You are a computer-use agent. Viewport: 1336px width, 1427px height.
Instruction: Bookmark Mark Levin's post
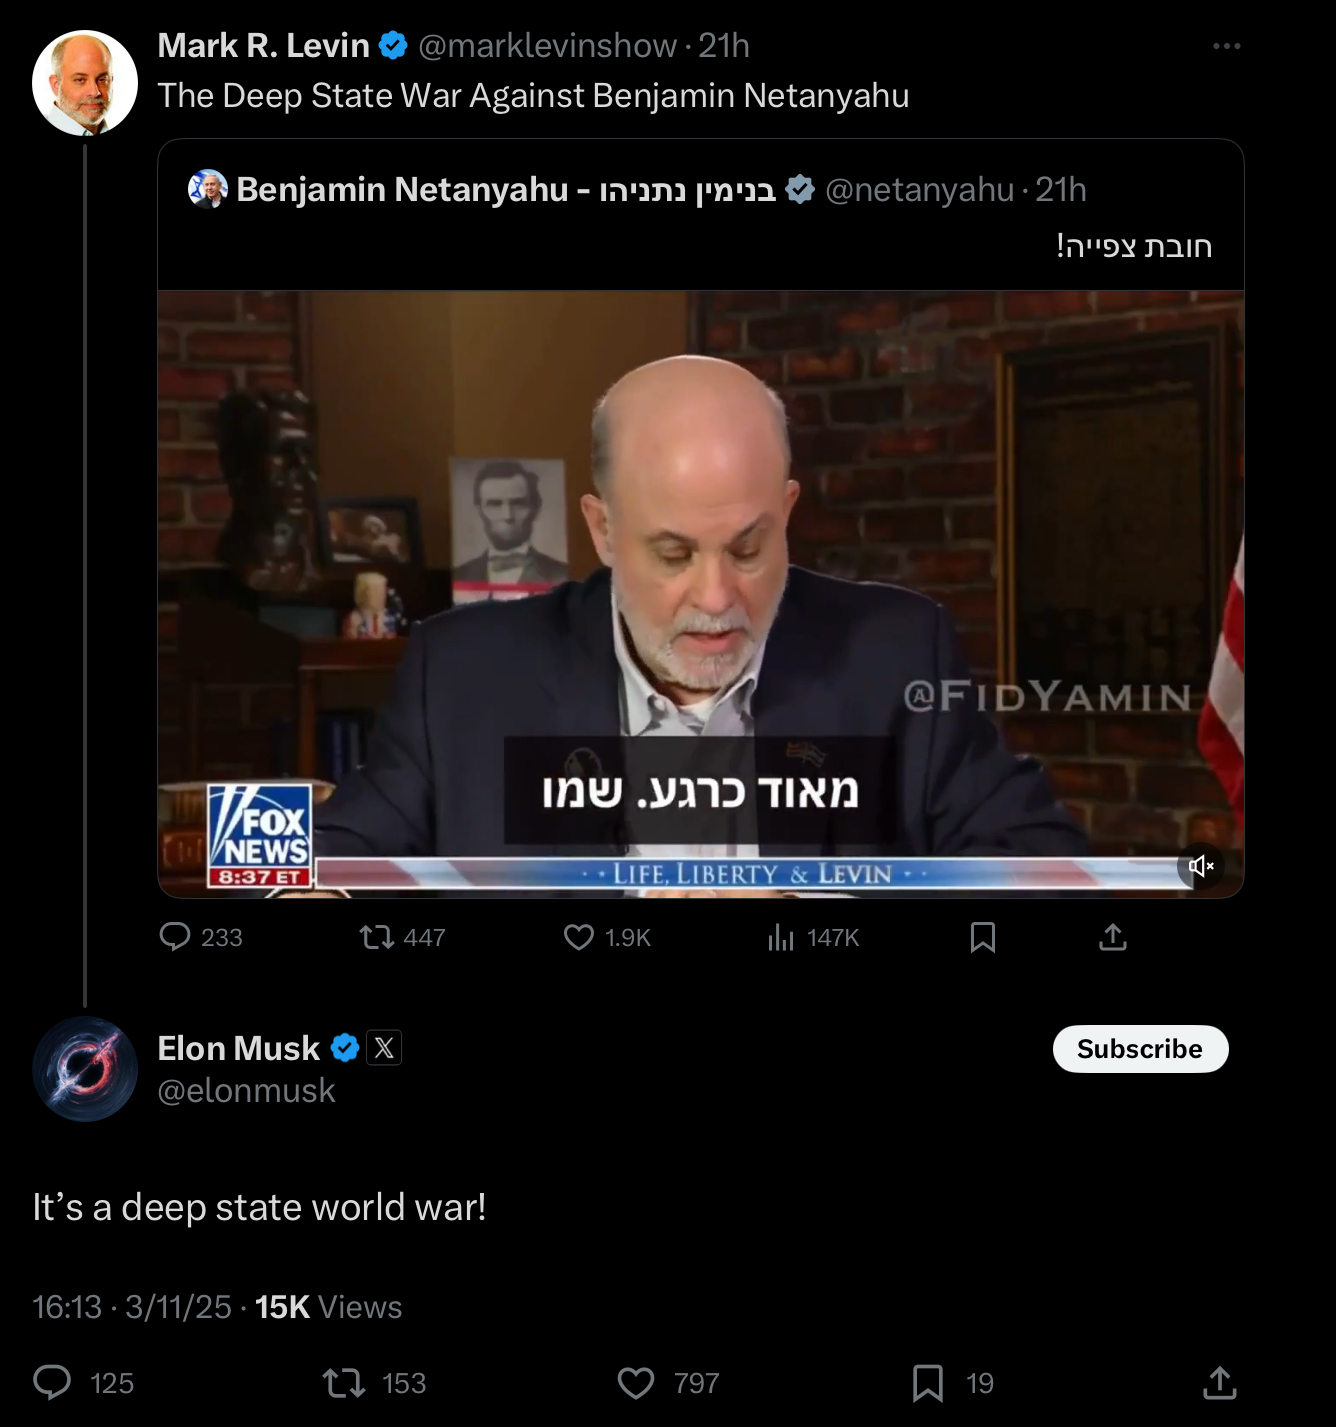point(983,937)
